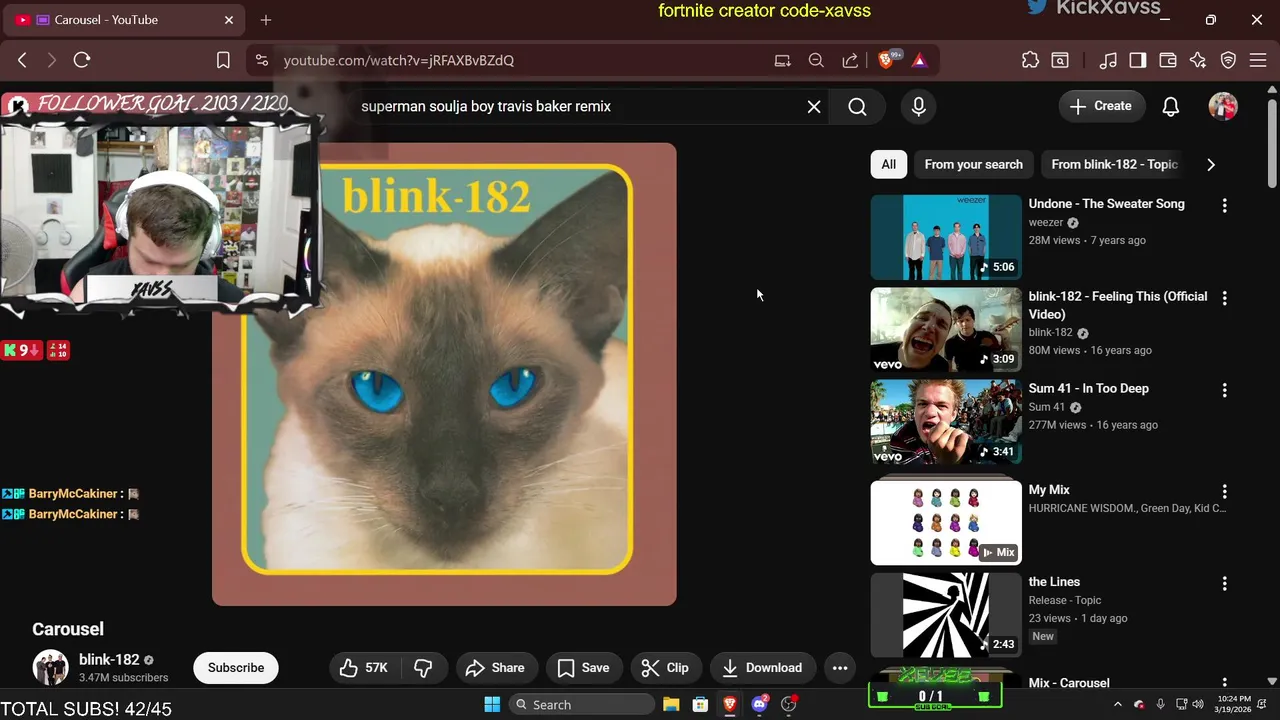
Task: Open the Windows Start menu
Action: (x=492, y=705)
